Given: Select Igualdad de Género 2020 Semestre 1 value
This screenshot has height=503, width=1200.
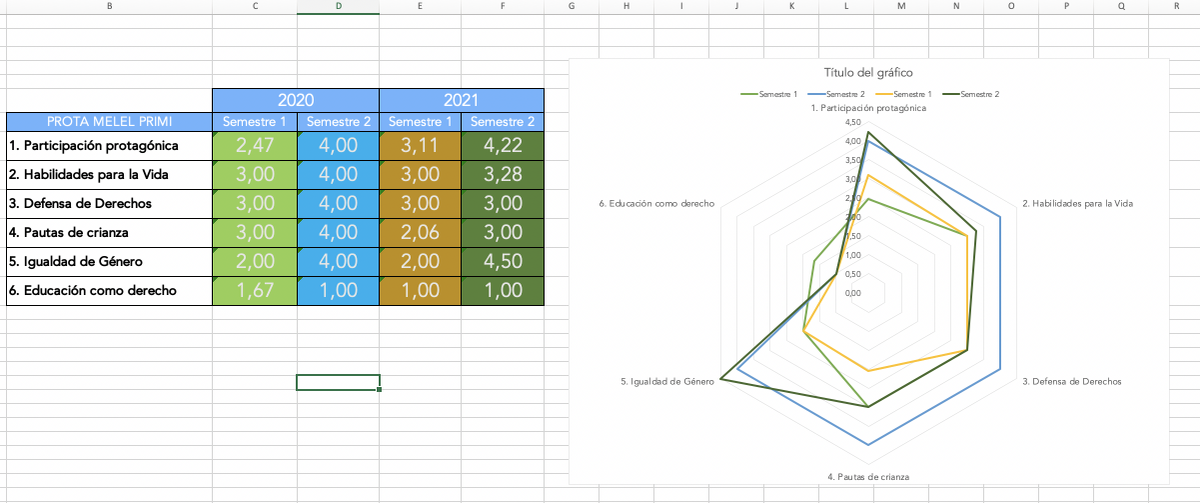Looking at the screenshot, I should pyautogui.click(x=255, y=262).
